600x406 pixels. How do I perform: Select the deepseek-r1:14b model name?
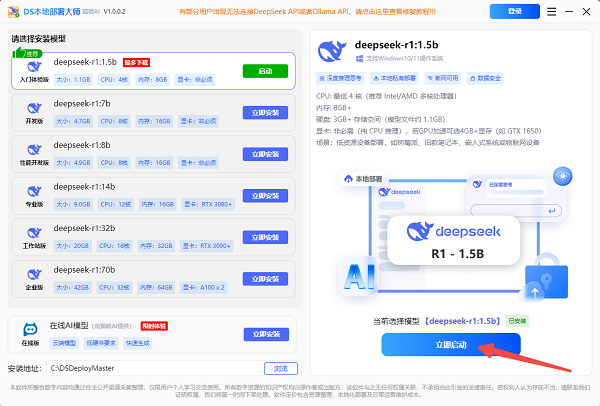tap(84, 186)
